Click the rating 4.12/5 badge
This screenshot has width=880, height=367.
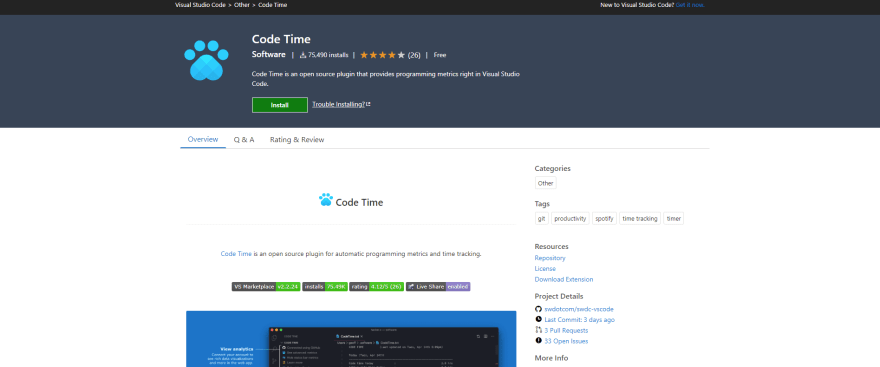(377, 287)
